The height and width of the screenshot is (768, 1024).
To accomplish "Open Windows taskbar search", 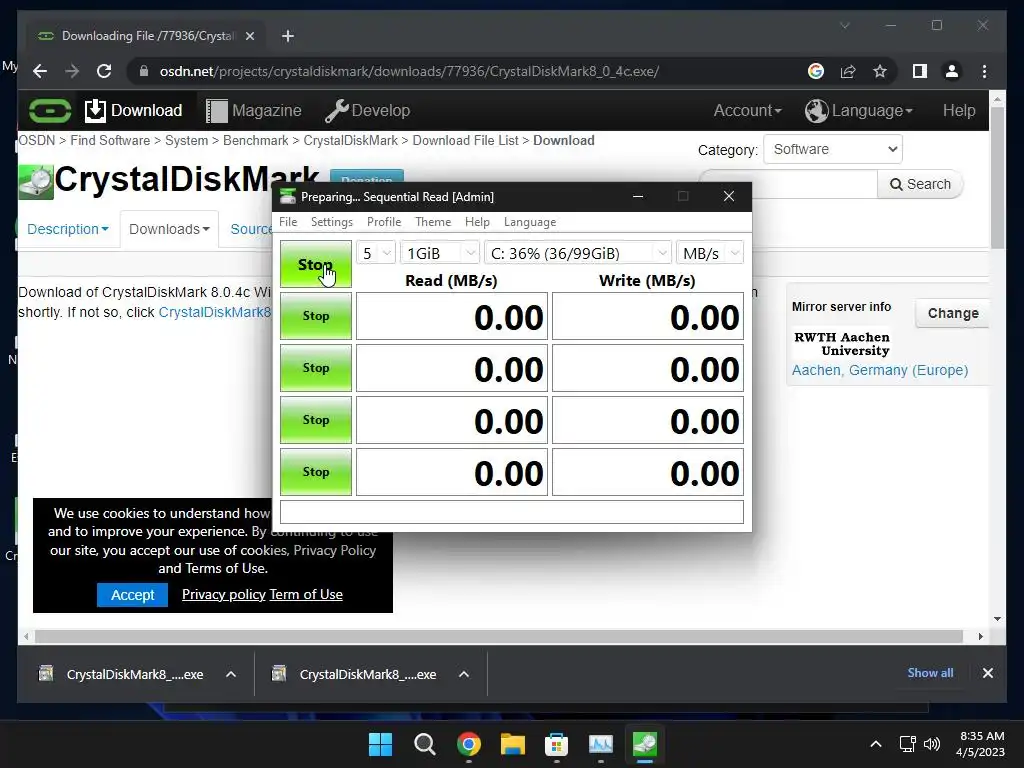I will click(x=424, y=744).
